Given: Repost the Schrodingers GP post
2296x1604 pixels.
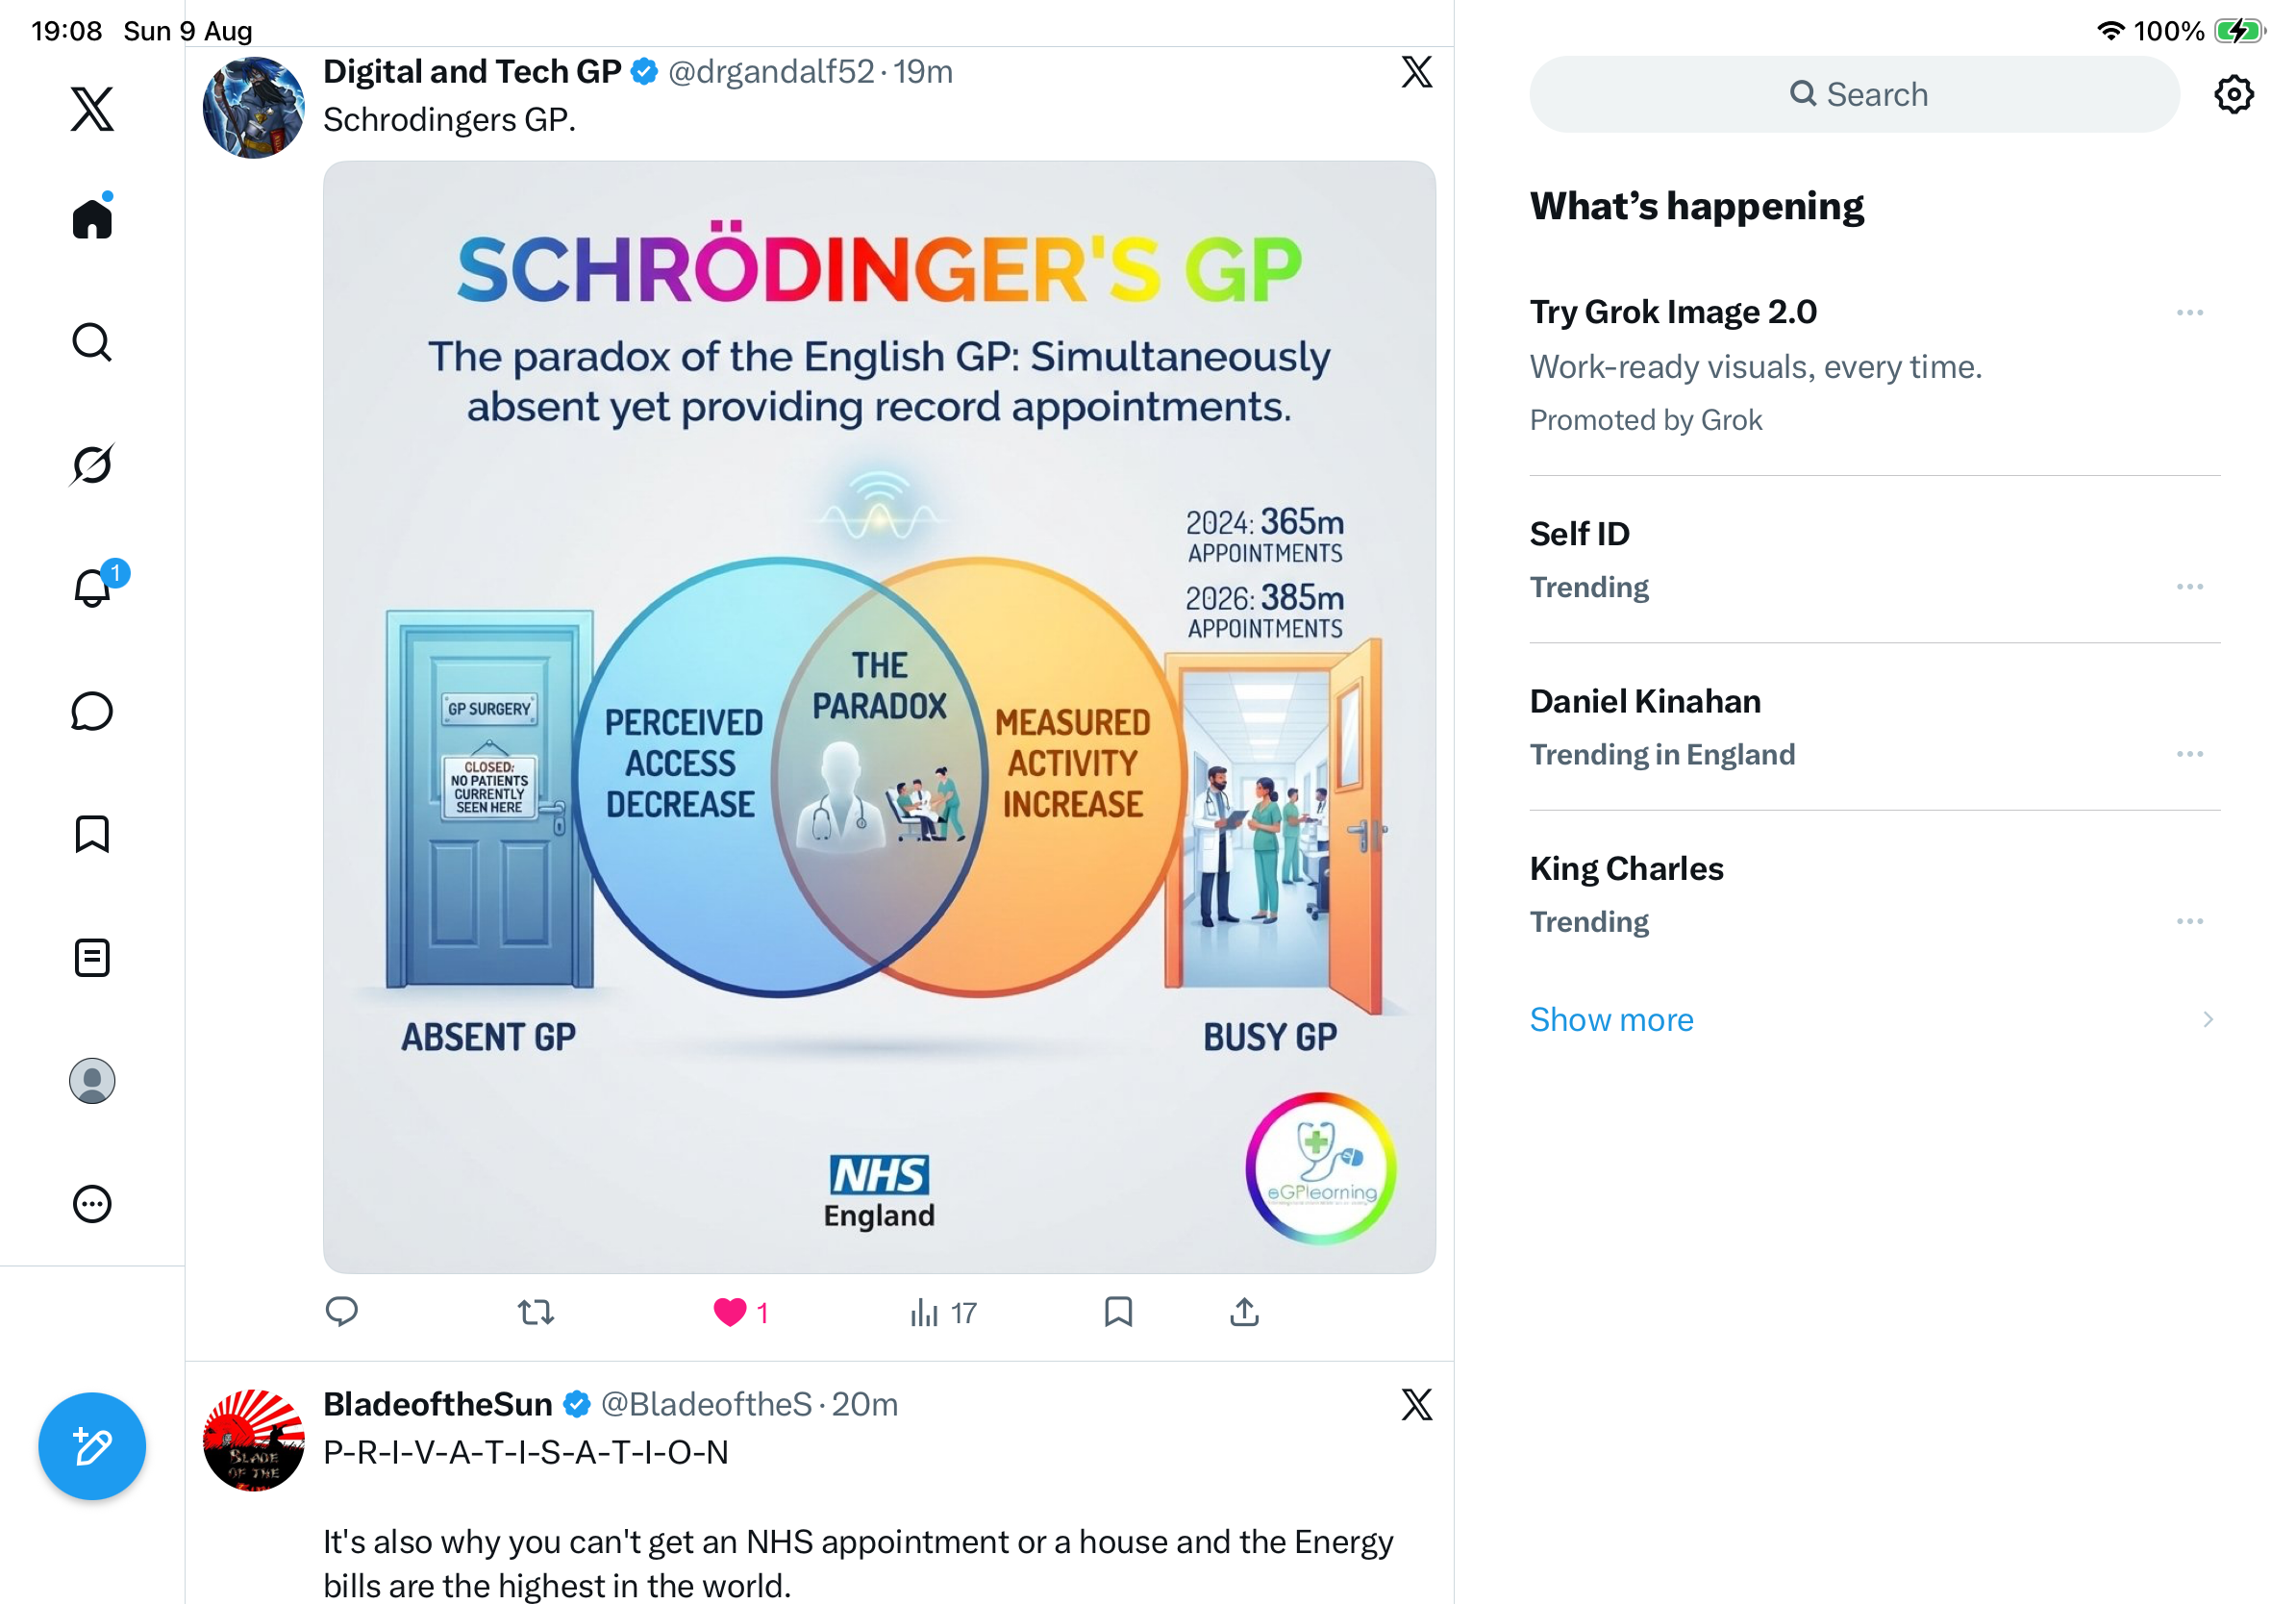Looking at the screenshot, I should tap(536, 1312).
